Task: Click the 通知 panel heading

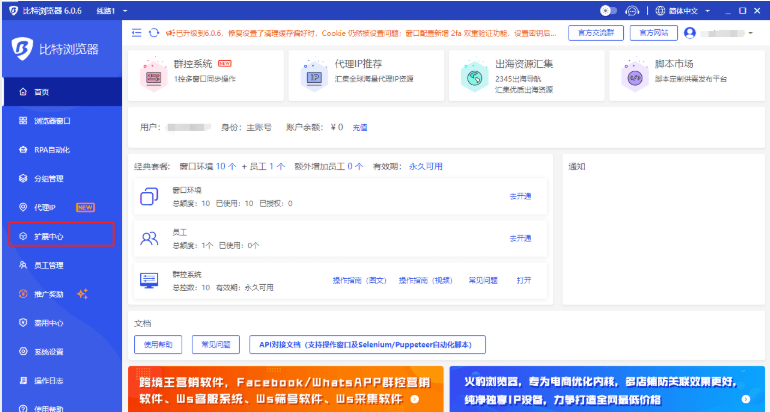Action: tap(577, 166)
